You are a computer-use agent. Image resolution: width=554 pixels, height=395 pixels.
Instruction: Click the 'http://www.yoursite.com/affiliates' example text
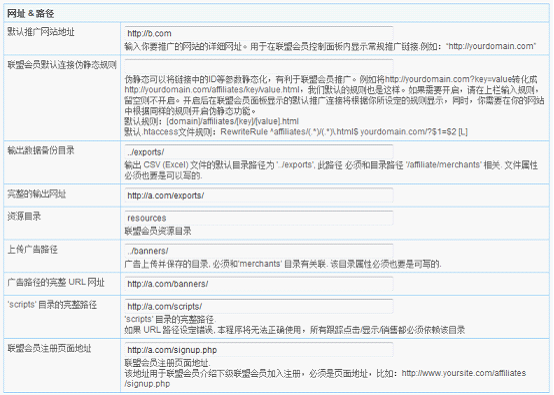coord(464,373)
